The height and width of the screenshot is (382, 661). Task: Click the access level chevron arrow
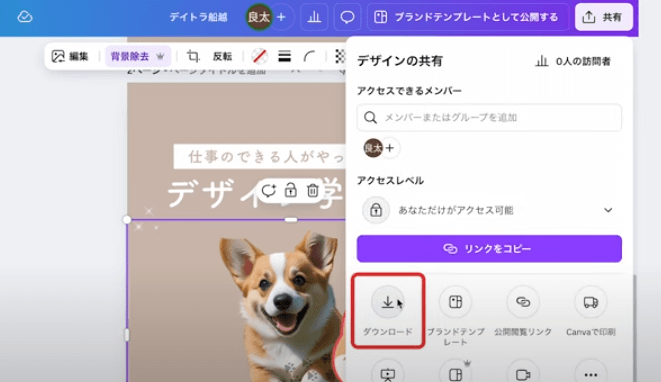pos(608,210)
